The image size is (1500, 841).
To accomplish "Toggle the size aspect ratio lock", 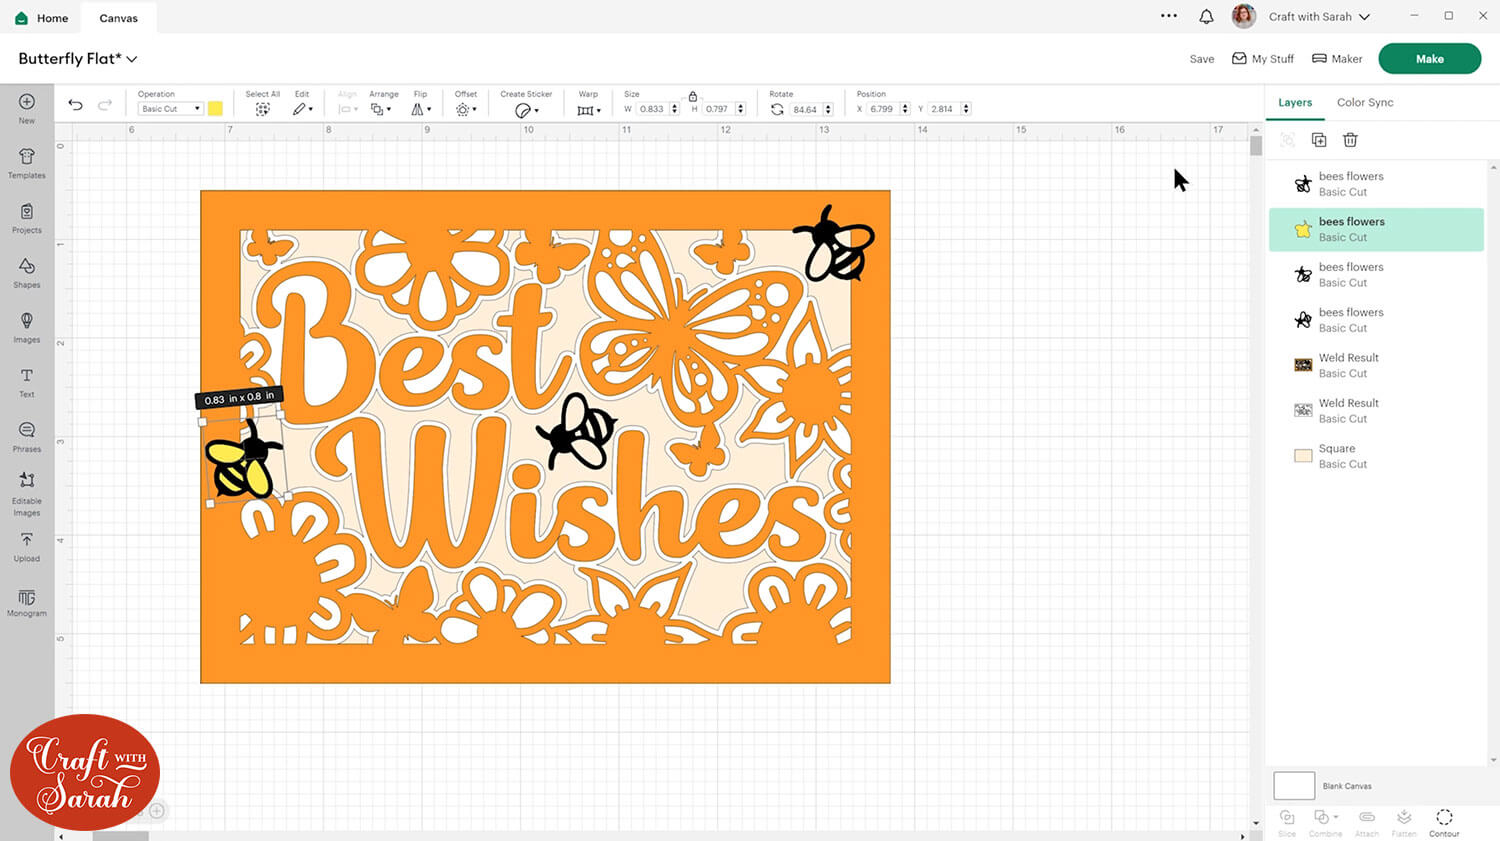I will coord(692,96).
